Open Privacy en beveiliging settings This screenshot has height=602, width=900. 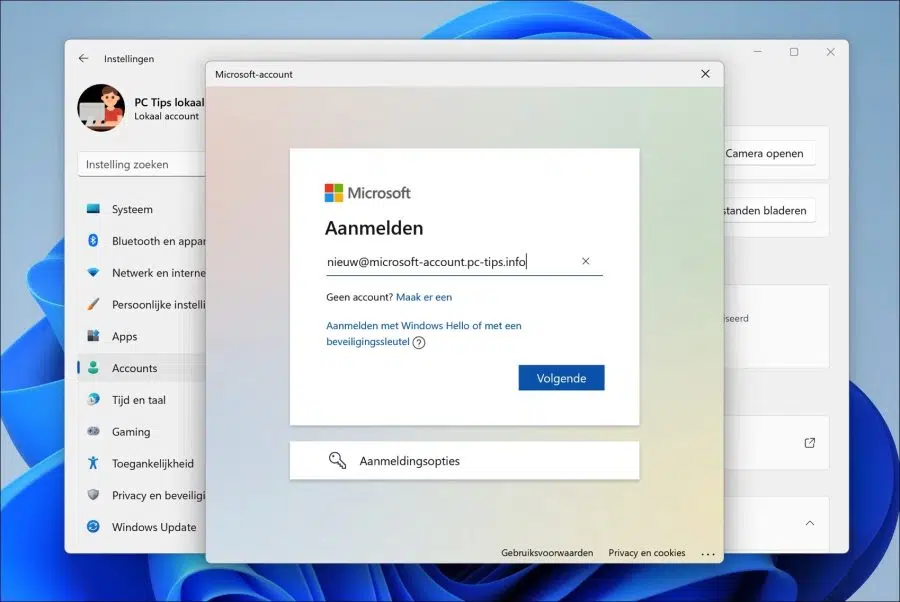(141, 495)
